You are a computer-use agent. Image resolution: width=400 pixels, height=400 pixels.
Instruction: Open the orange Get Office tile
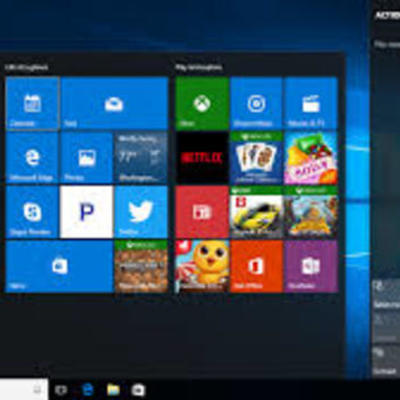coord(256,266)
